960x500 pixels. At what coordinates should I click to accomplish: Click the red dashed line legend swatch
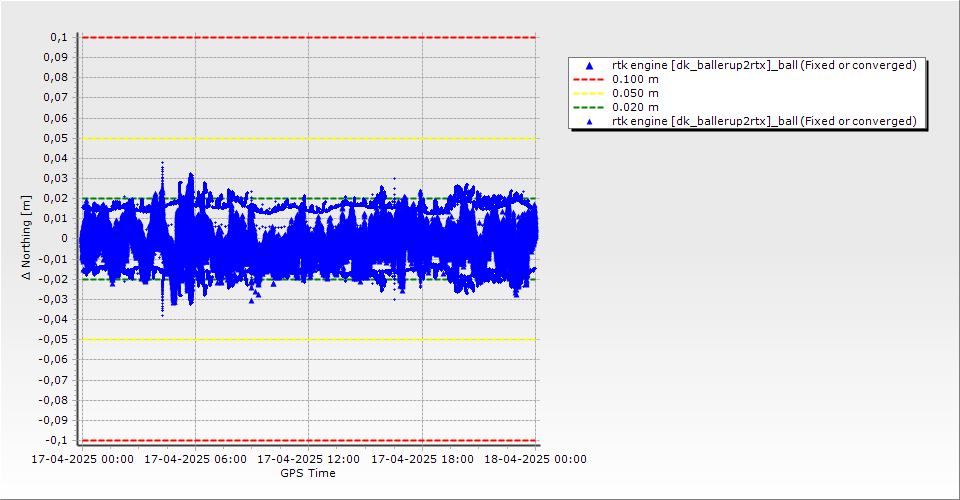click(x=589, y=80)
